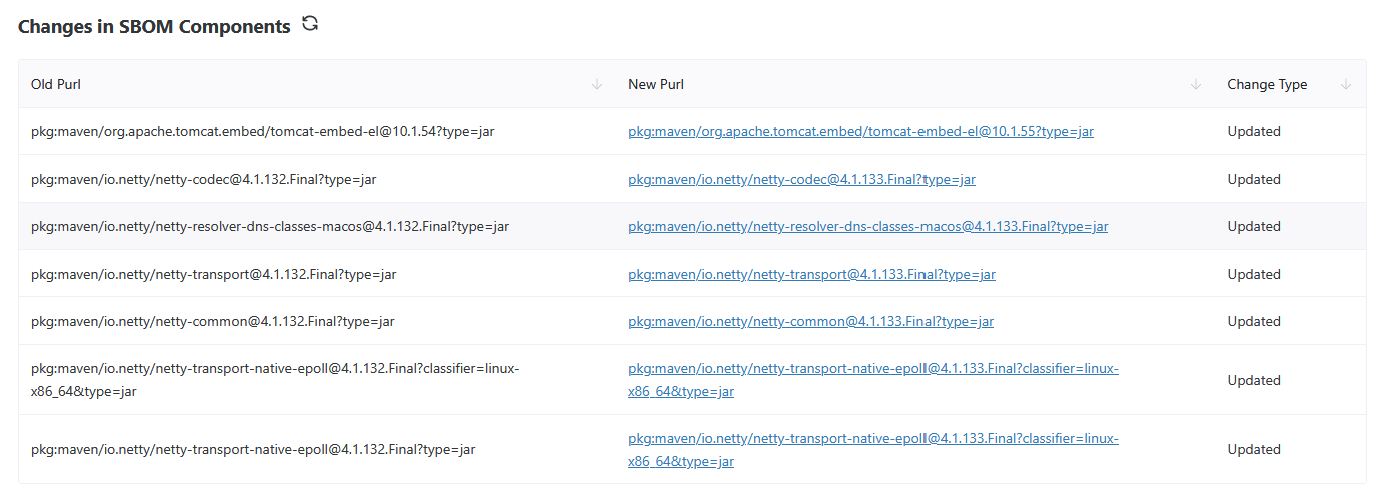This screenshot has height=490, width=1387.
Task: Sort by Old Purl arrow icon
Action: tap(597, 84)
